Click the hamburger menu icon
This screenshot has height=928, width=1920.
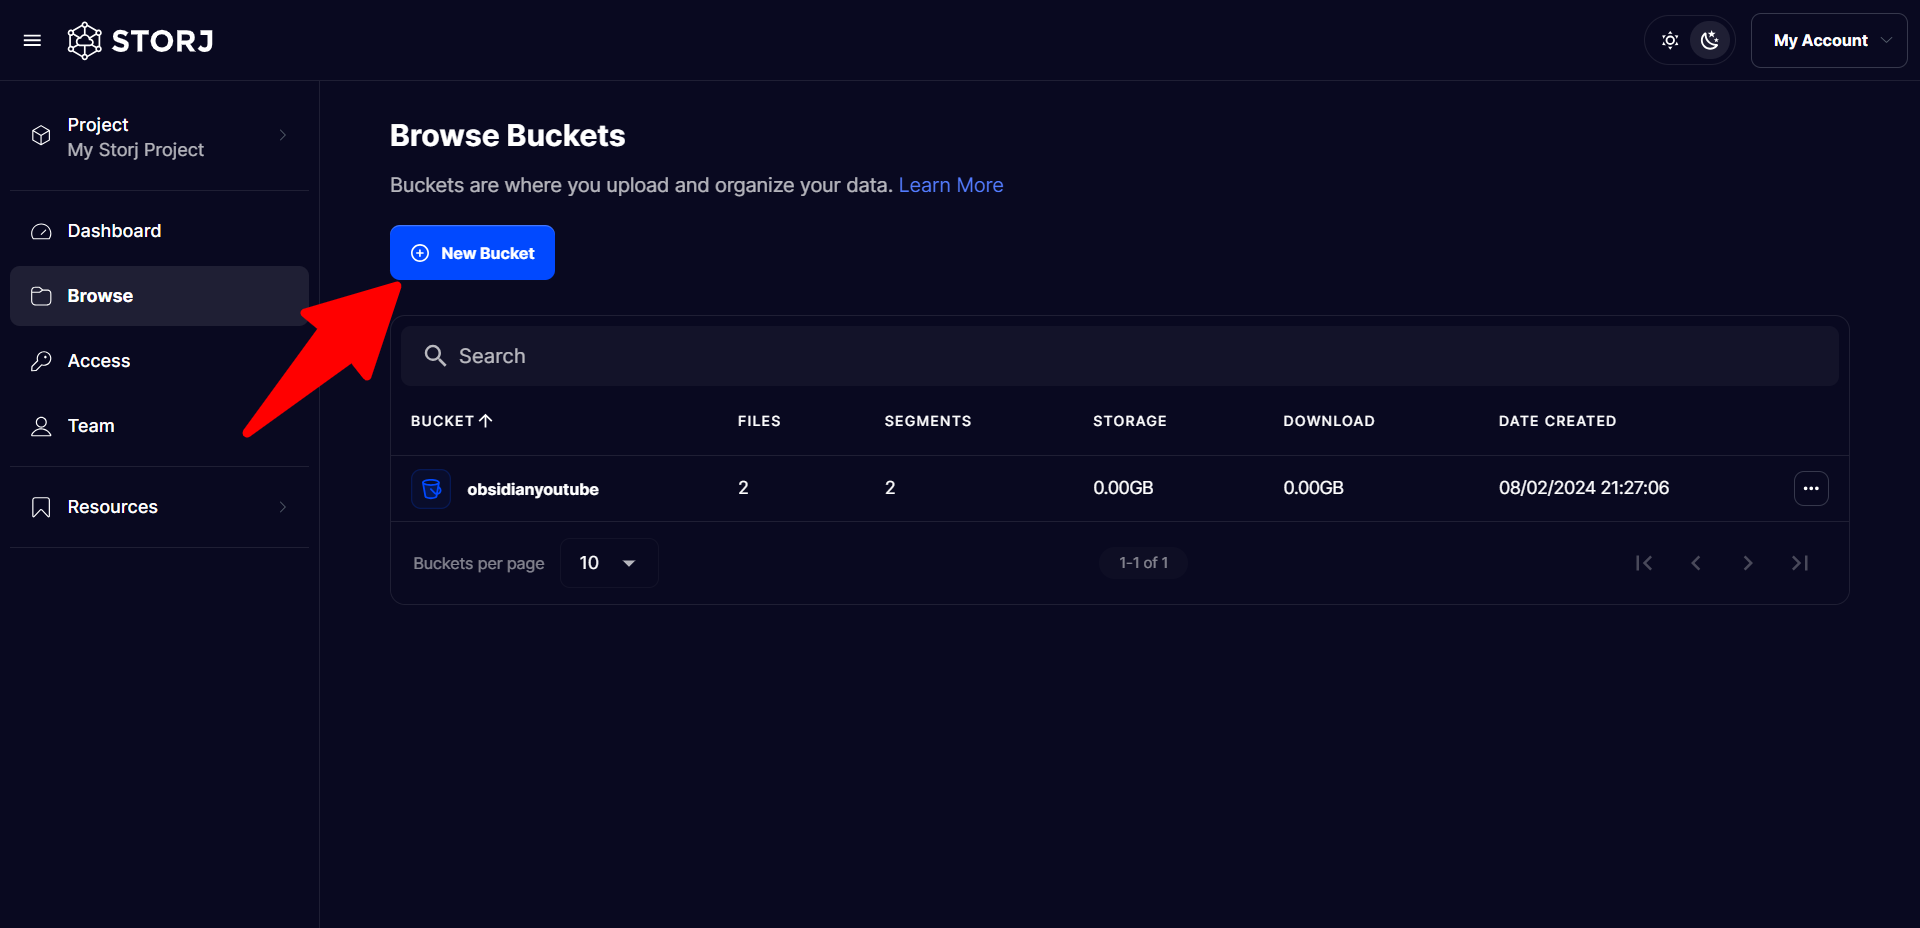point(32,41)
